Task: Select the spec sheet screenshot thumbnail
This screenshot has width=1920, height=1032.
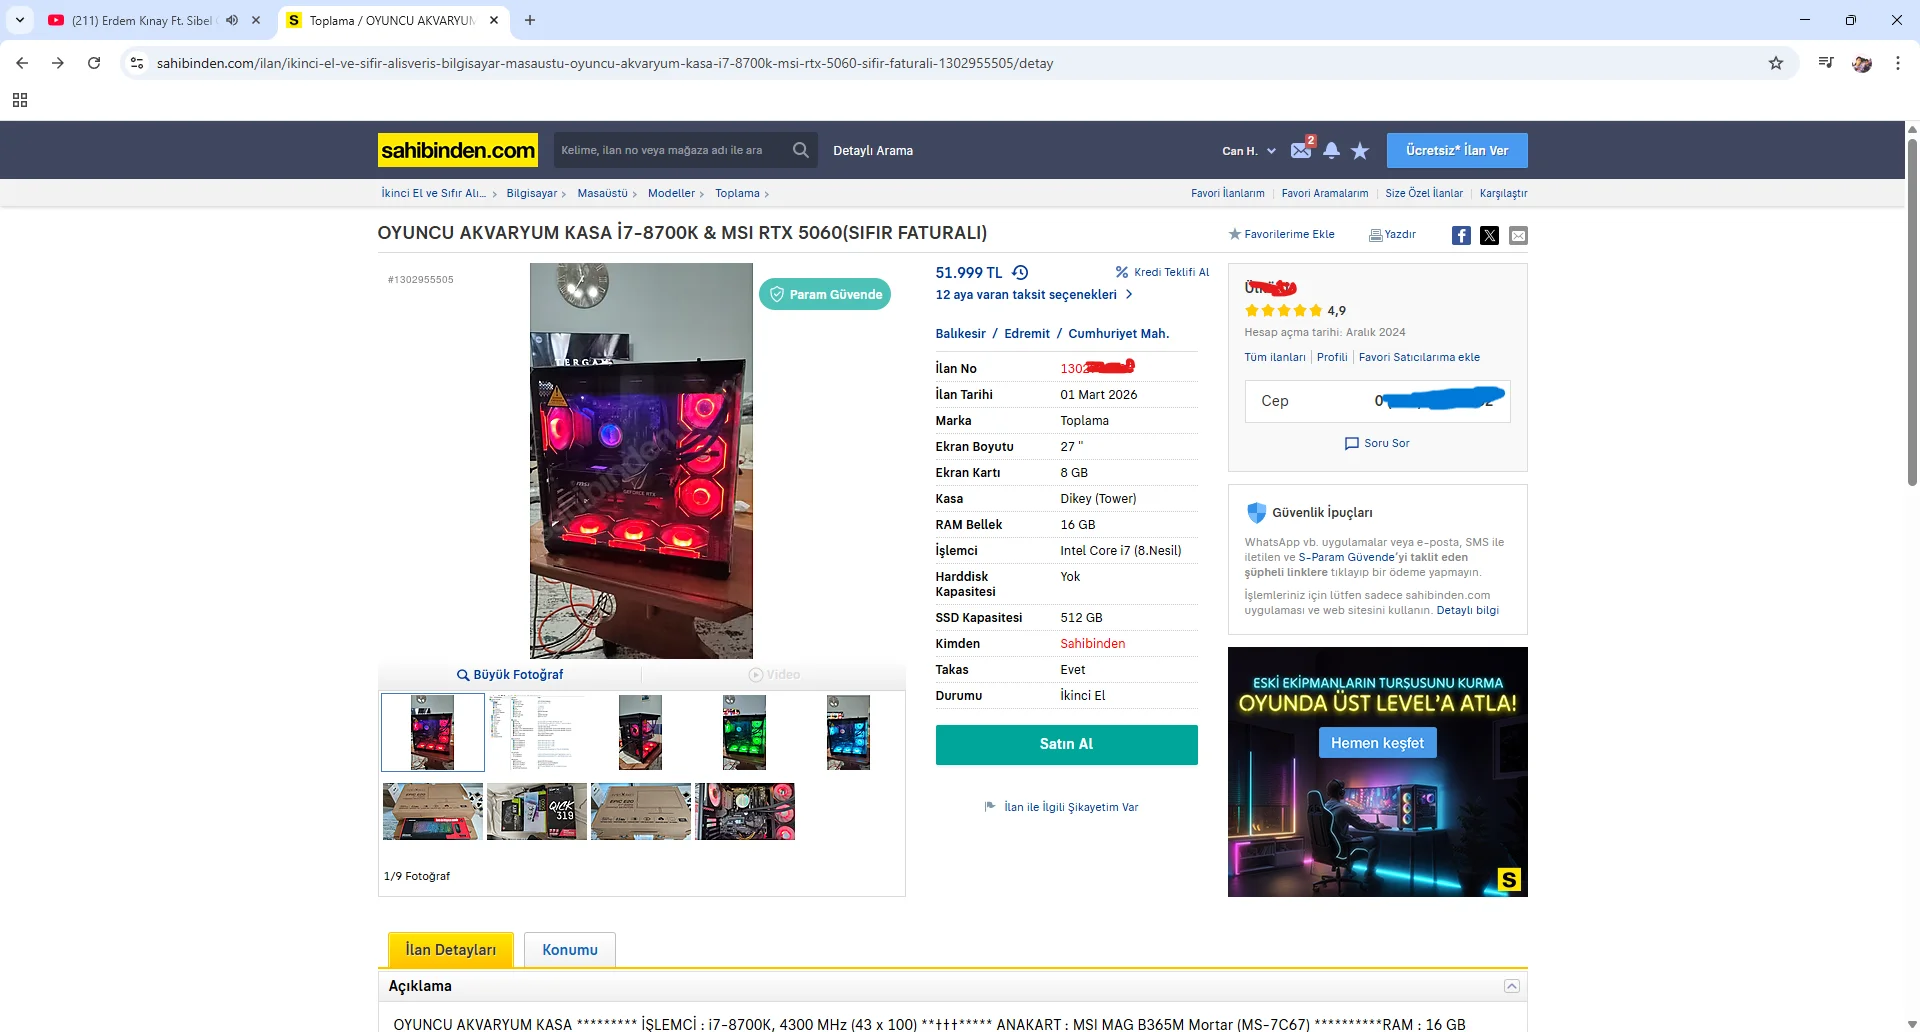Action: 537,733
